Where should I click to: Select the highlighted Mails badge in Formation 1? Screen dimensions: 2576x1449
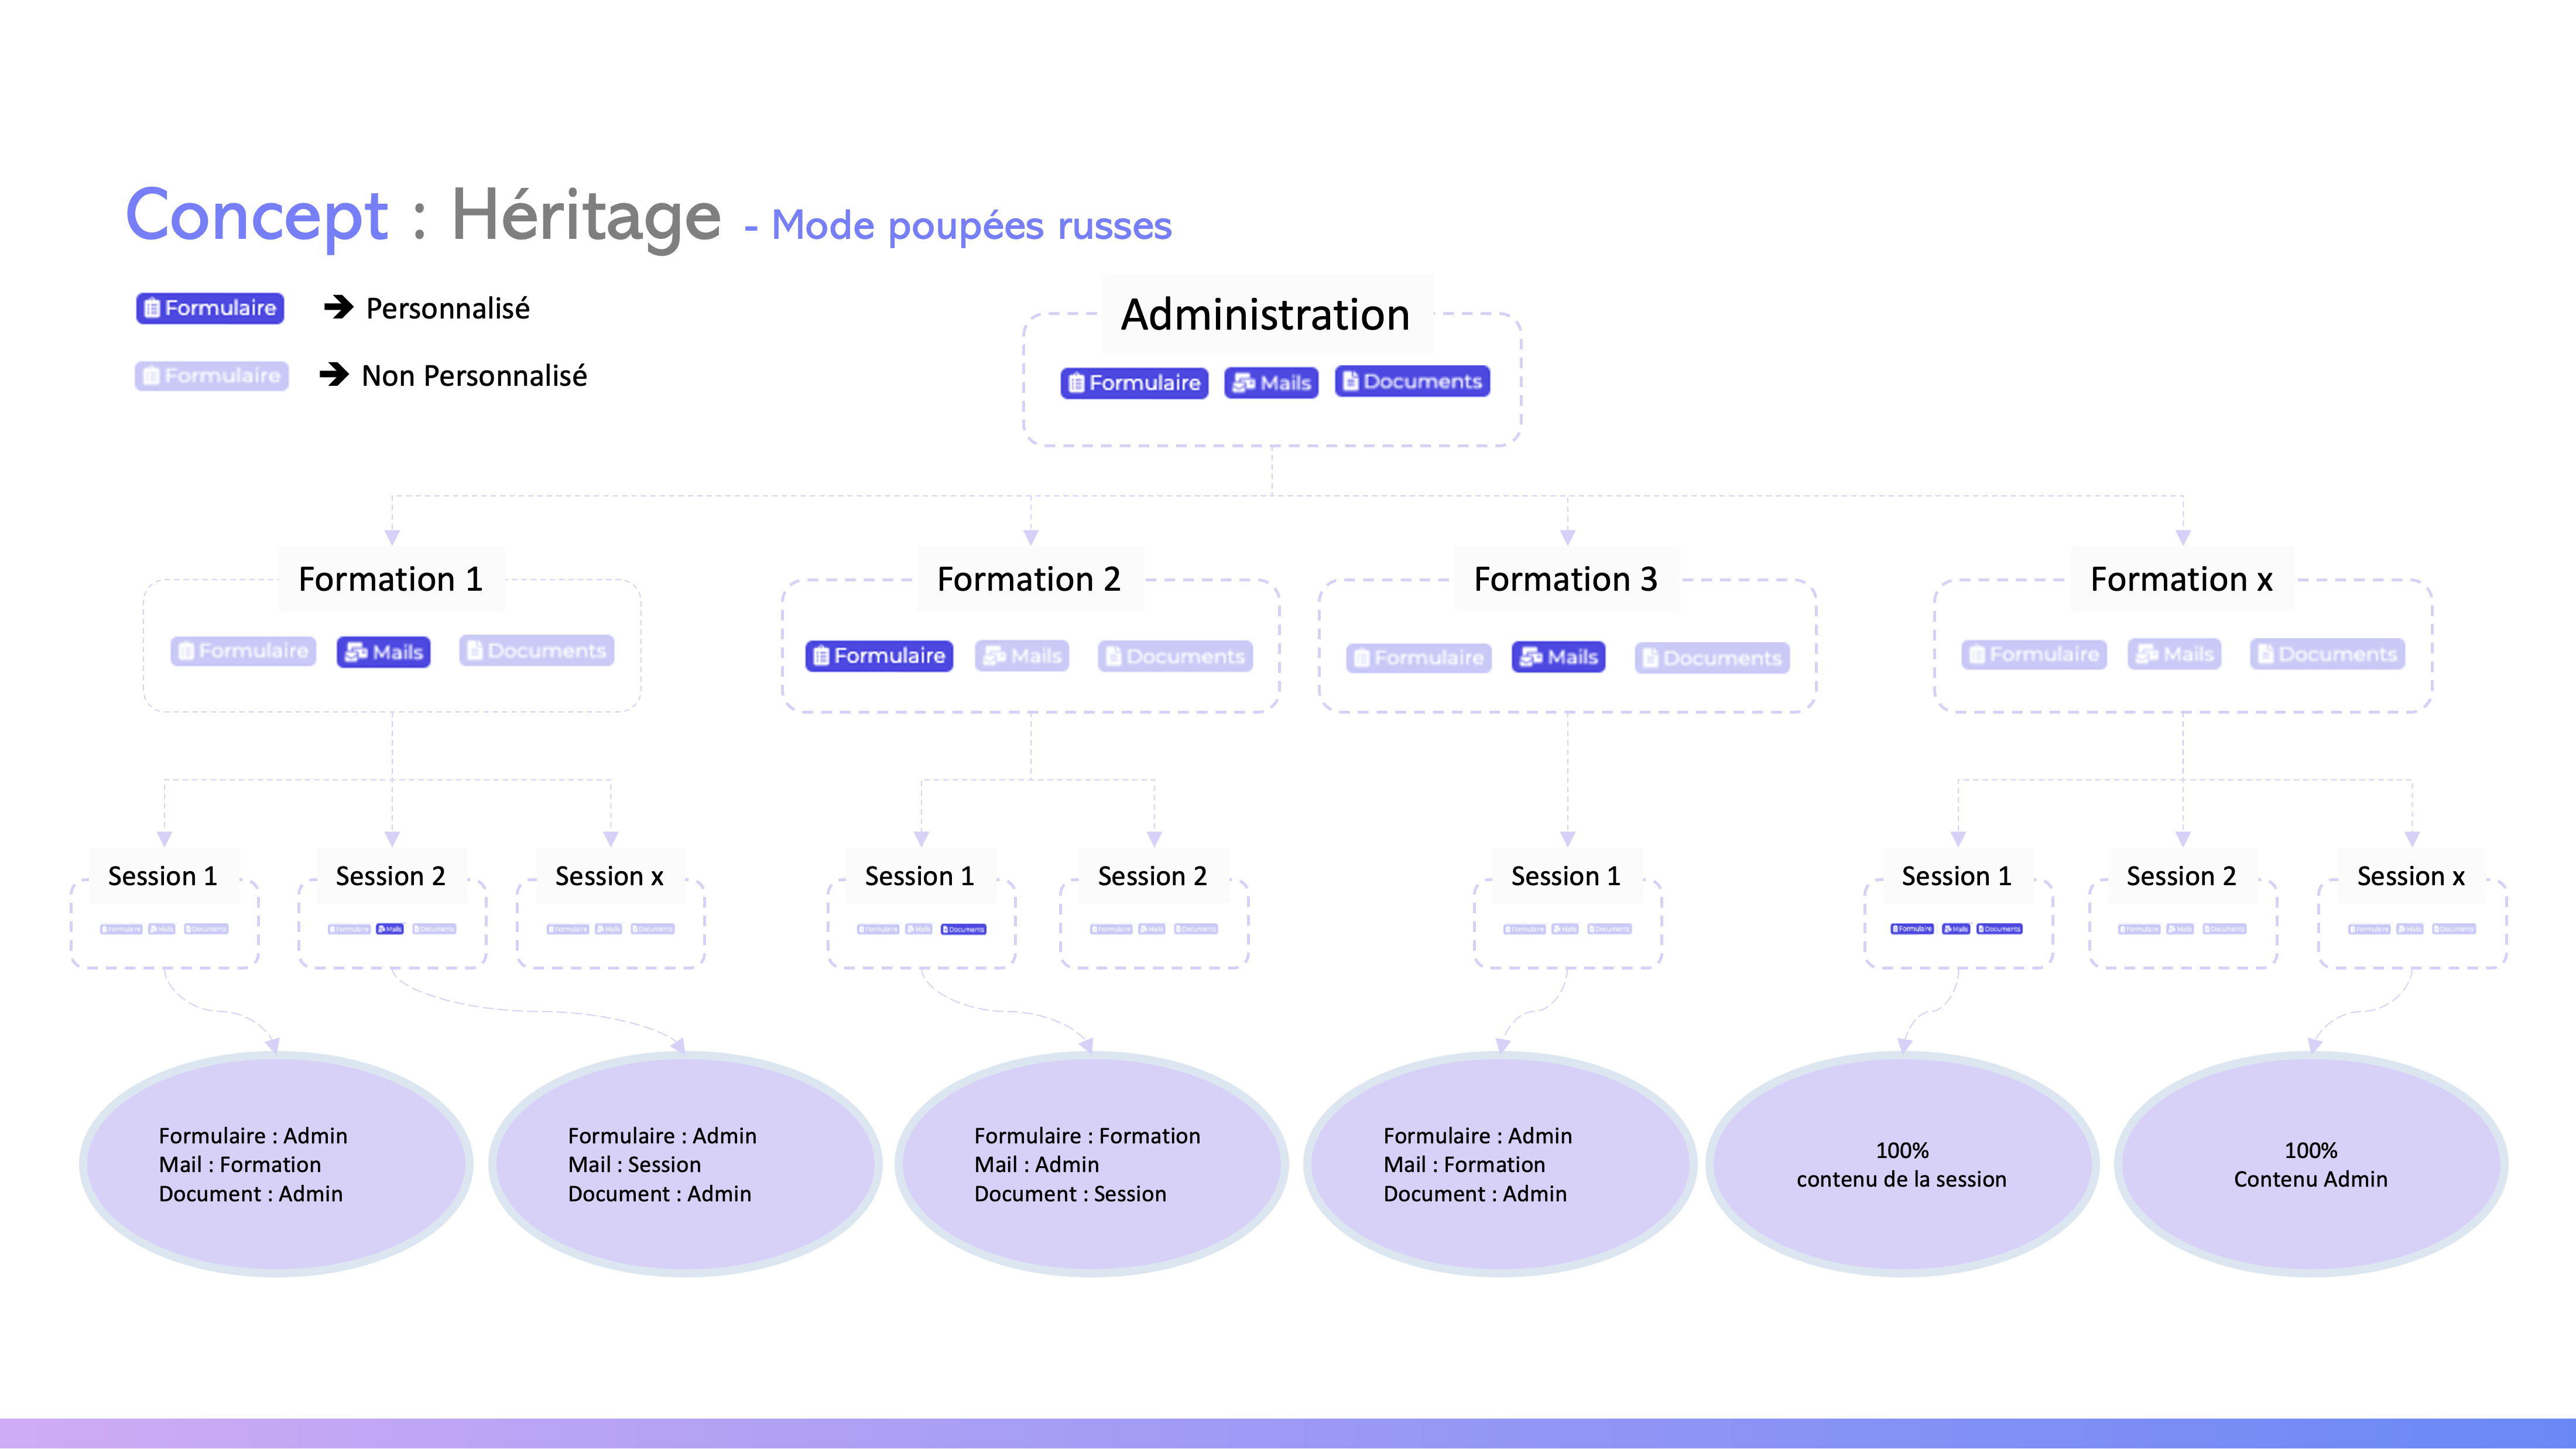coord(384,652)
